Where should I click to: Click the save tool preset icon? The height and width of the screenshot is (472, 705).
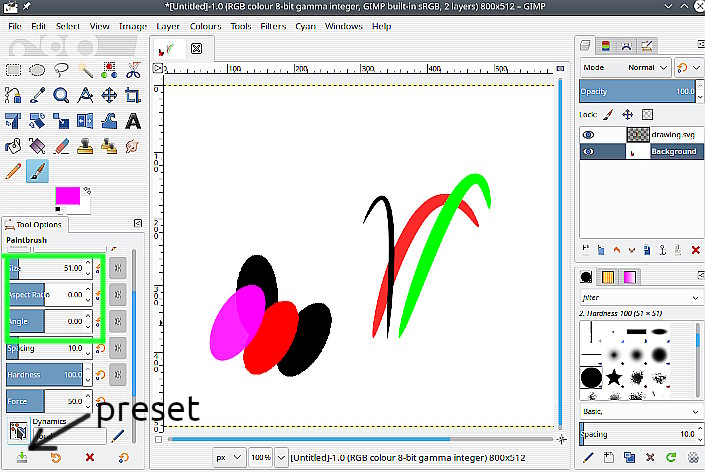(x=22, y=457)
